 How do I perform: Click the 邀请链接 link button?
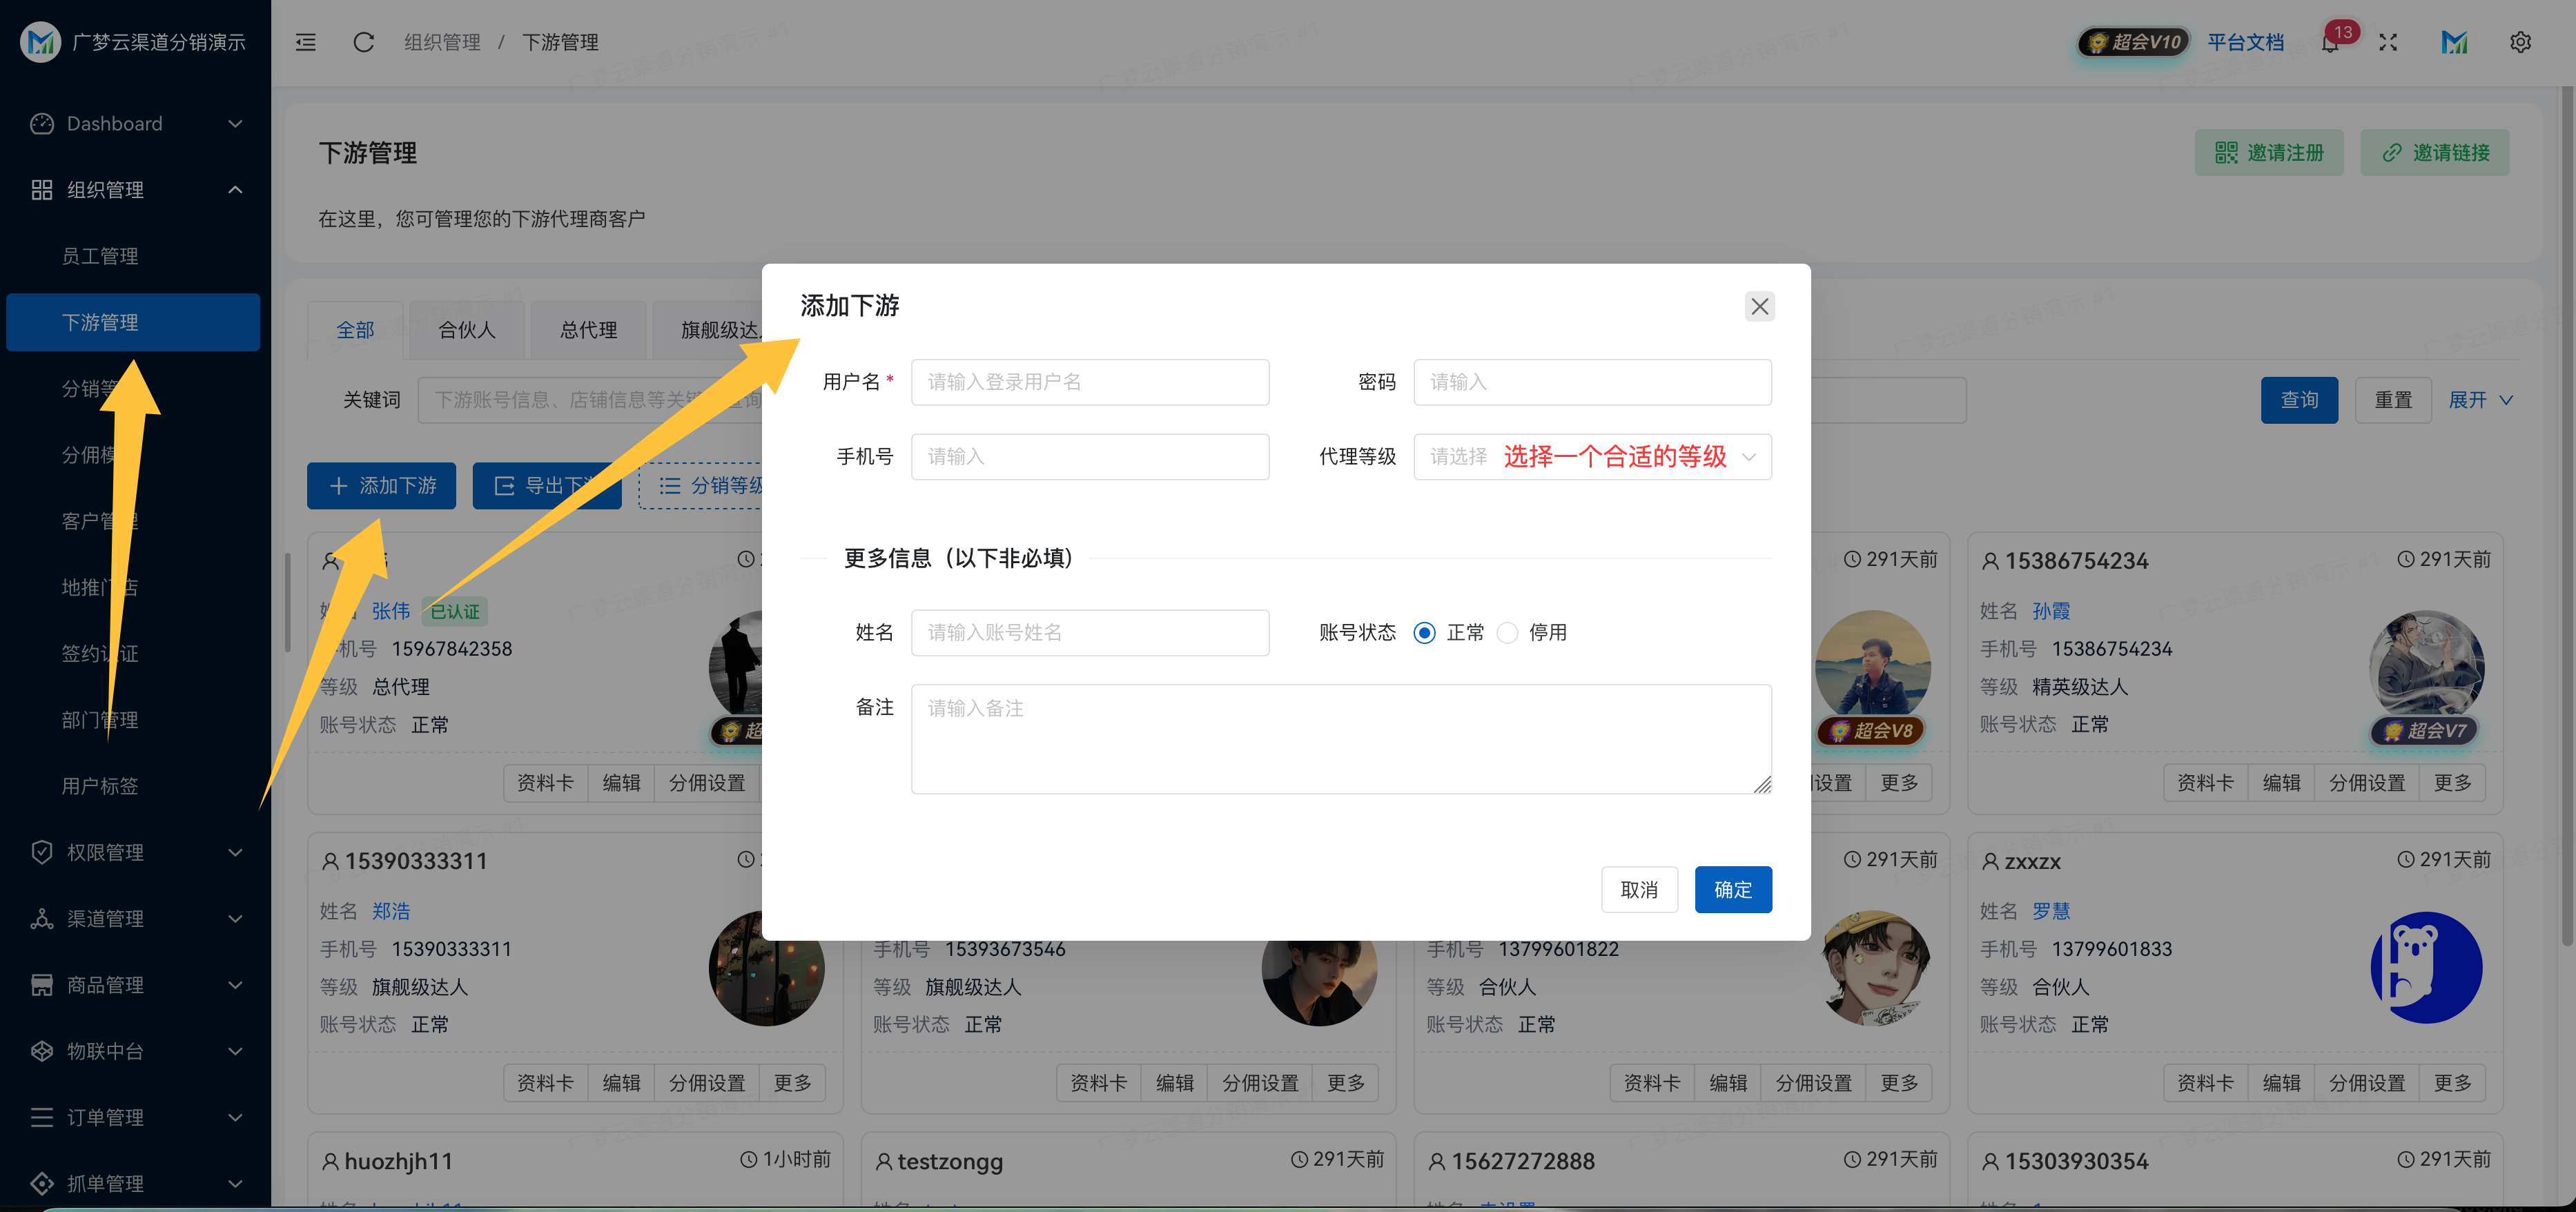click(2434, 152)
